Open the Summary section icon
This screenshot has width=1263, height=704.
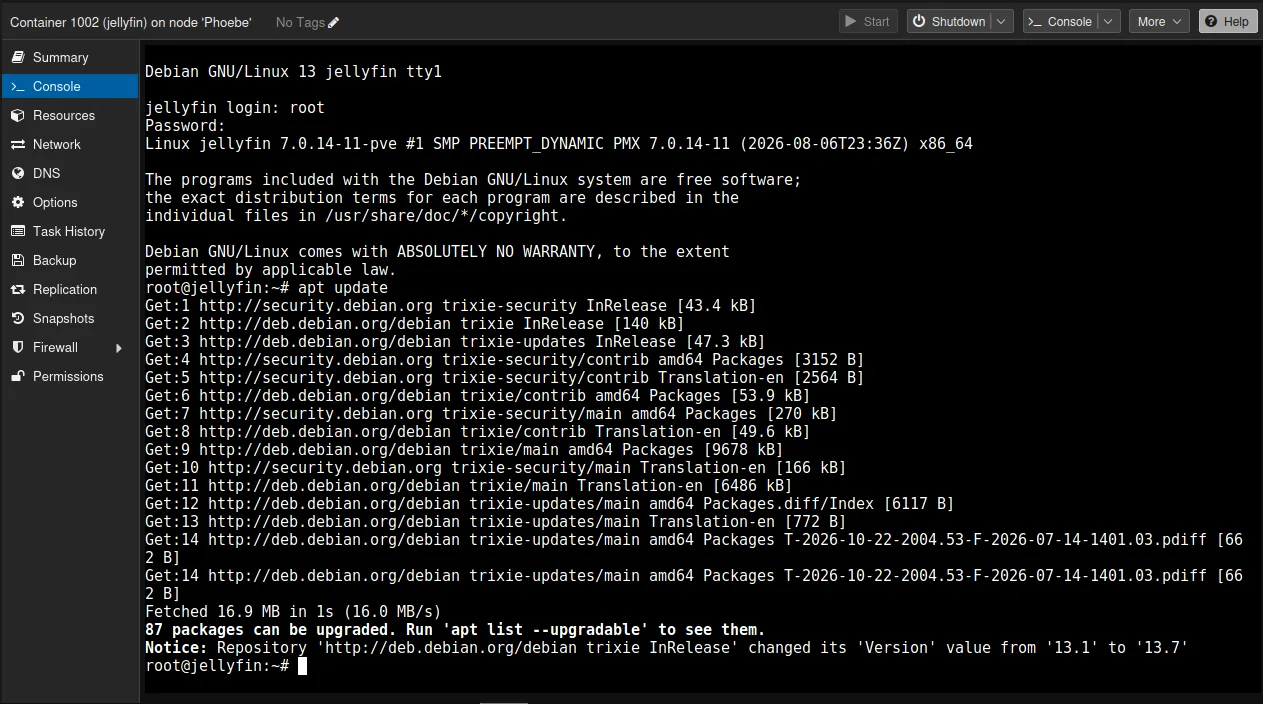[17, 57]
